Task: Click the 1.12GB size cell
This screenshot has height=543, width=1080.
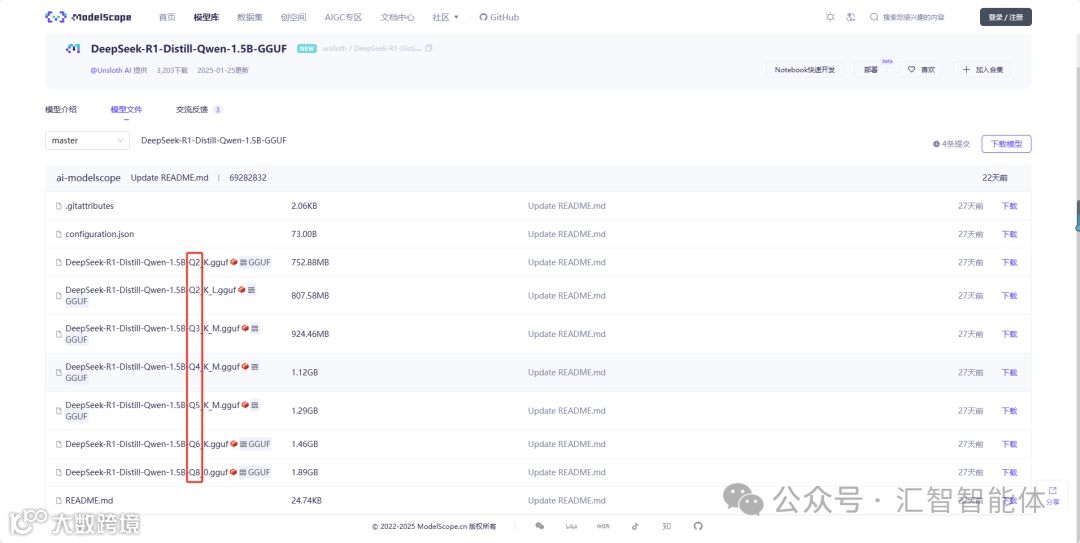Action: click(x=304, y=373)
